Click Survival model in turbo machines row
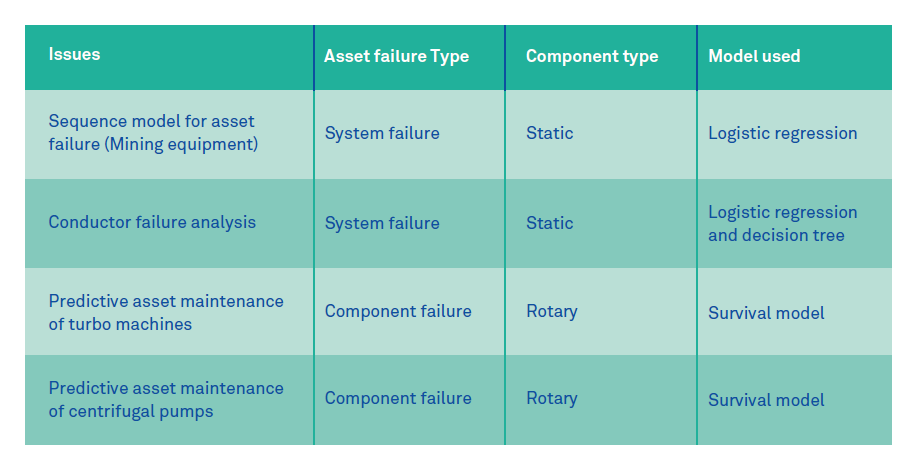The height and width of the screenshot is (470, 914). [x=767, y=314]
